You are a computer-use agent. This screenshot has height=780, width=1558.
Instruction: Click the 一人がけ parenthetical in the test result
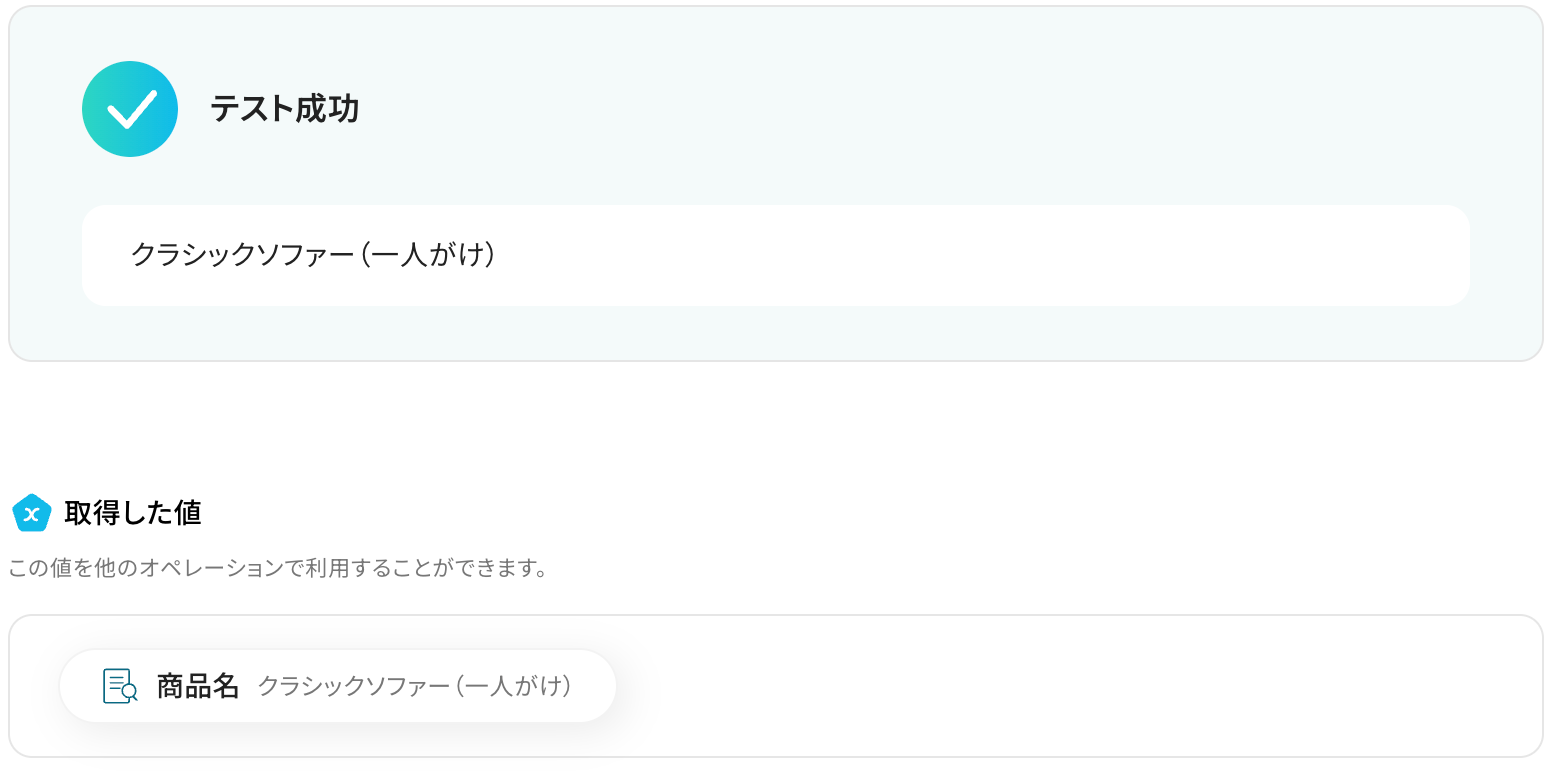[x=430, y=255]
